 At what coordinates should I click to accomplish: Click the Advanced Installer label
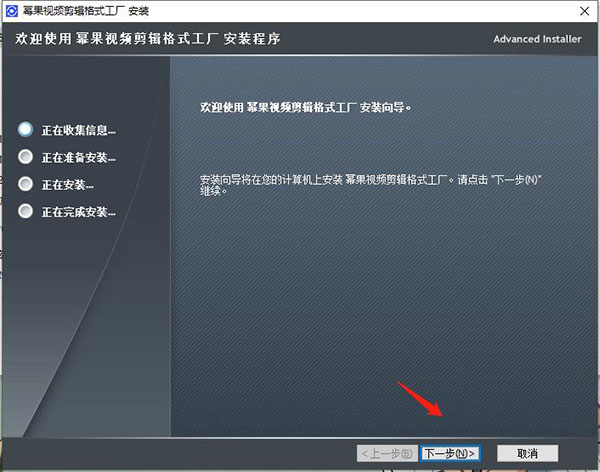pos(537,39)
